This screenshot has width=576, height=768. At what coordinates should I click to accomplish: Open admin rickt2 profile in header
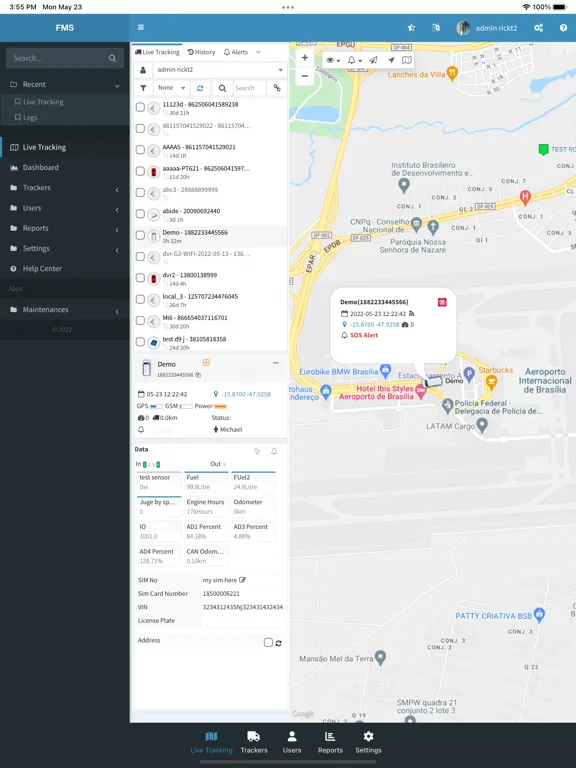click(x=486, y=28)
